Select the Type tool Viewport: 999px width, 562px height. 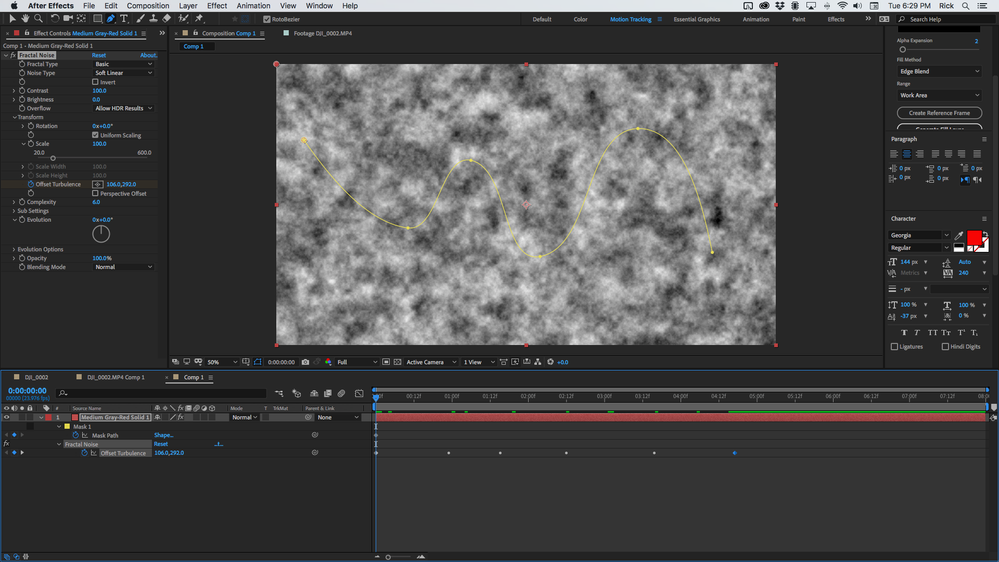pos(124,18)
